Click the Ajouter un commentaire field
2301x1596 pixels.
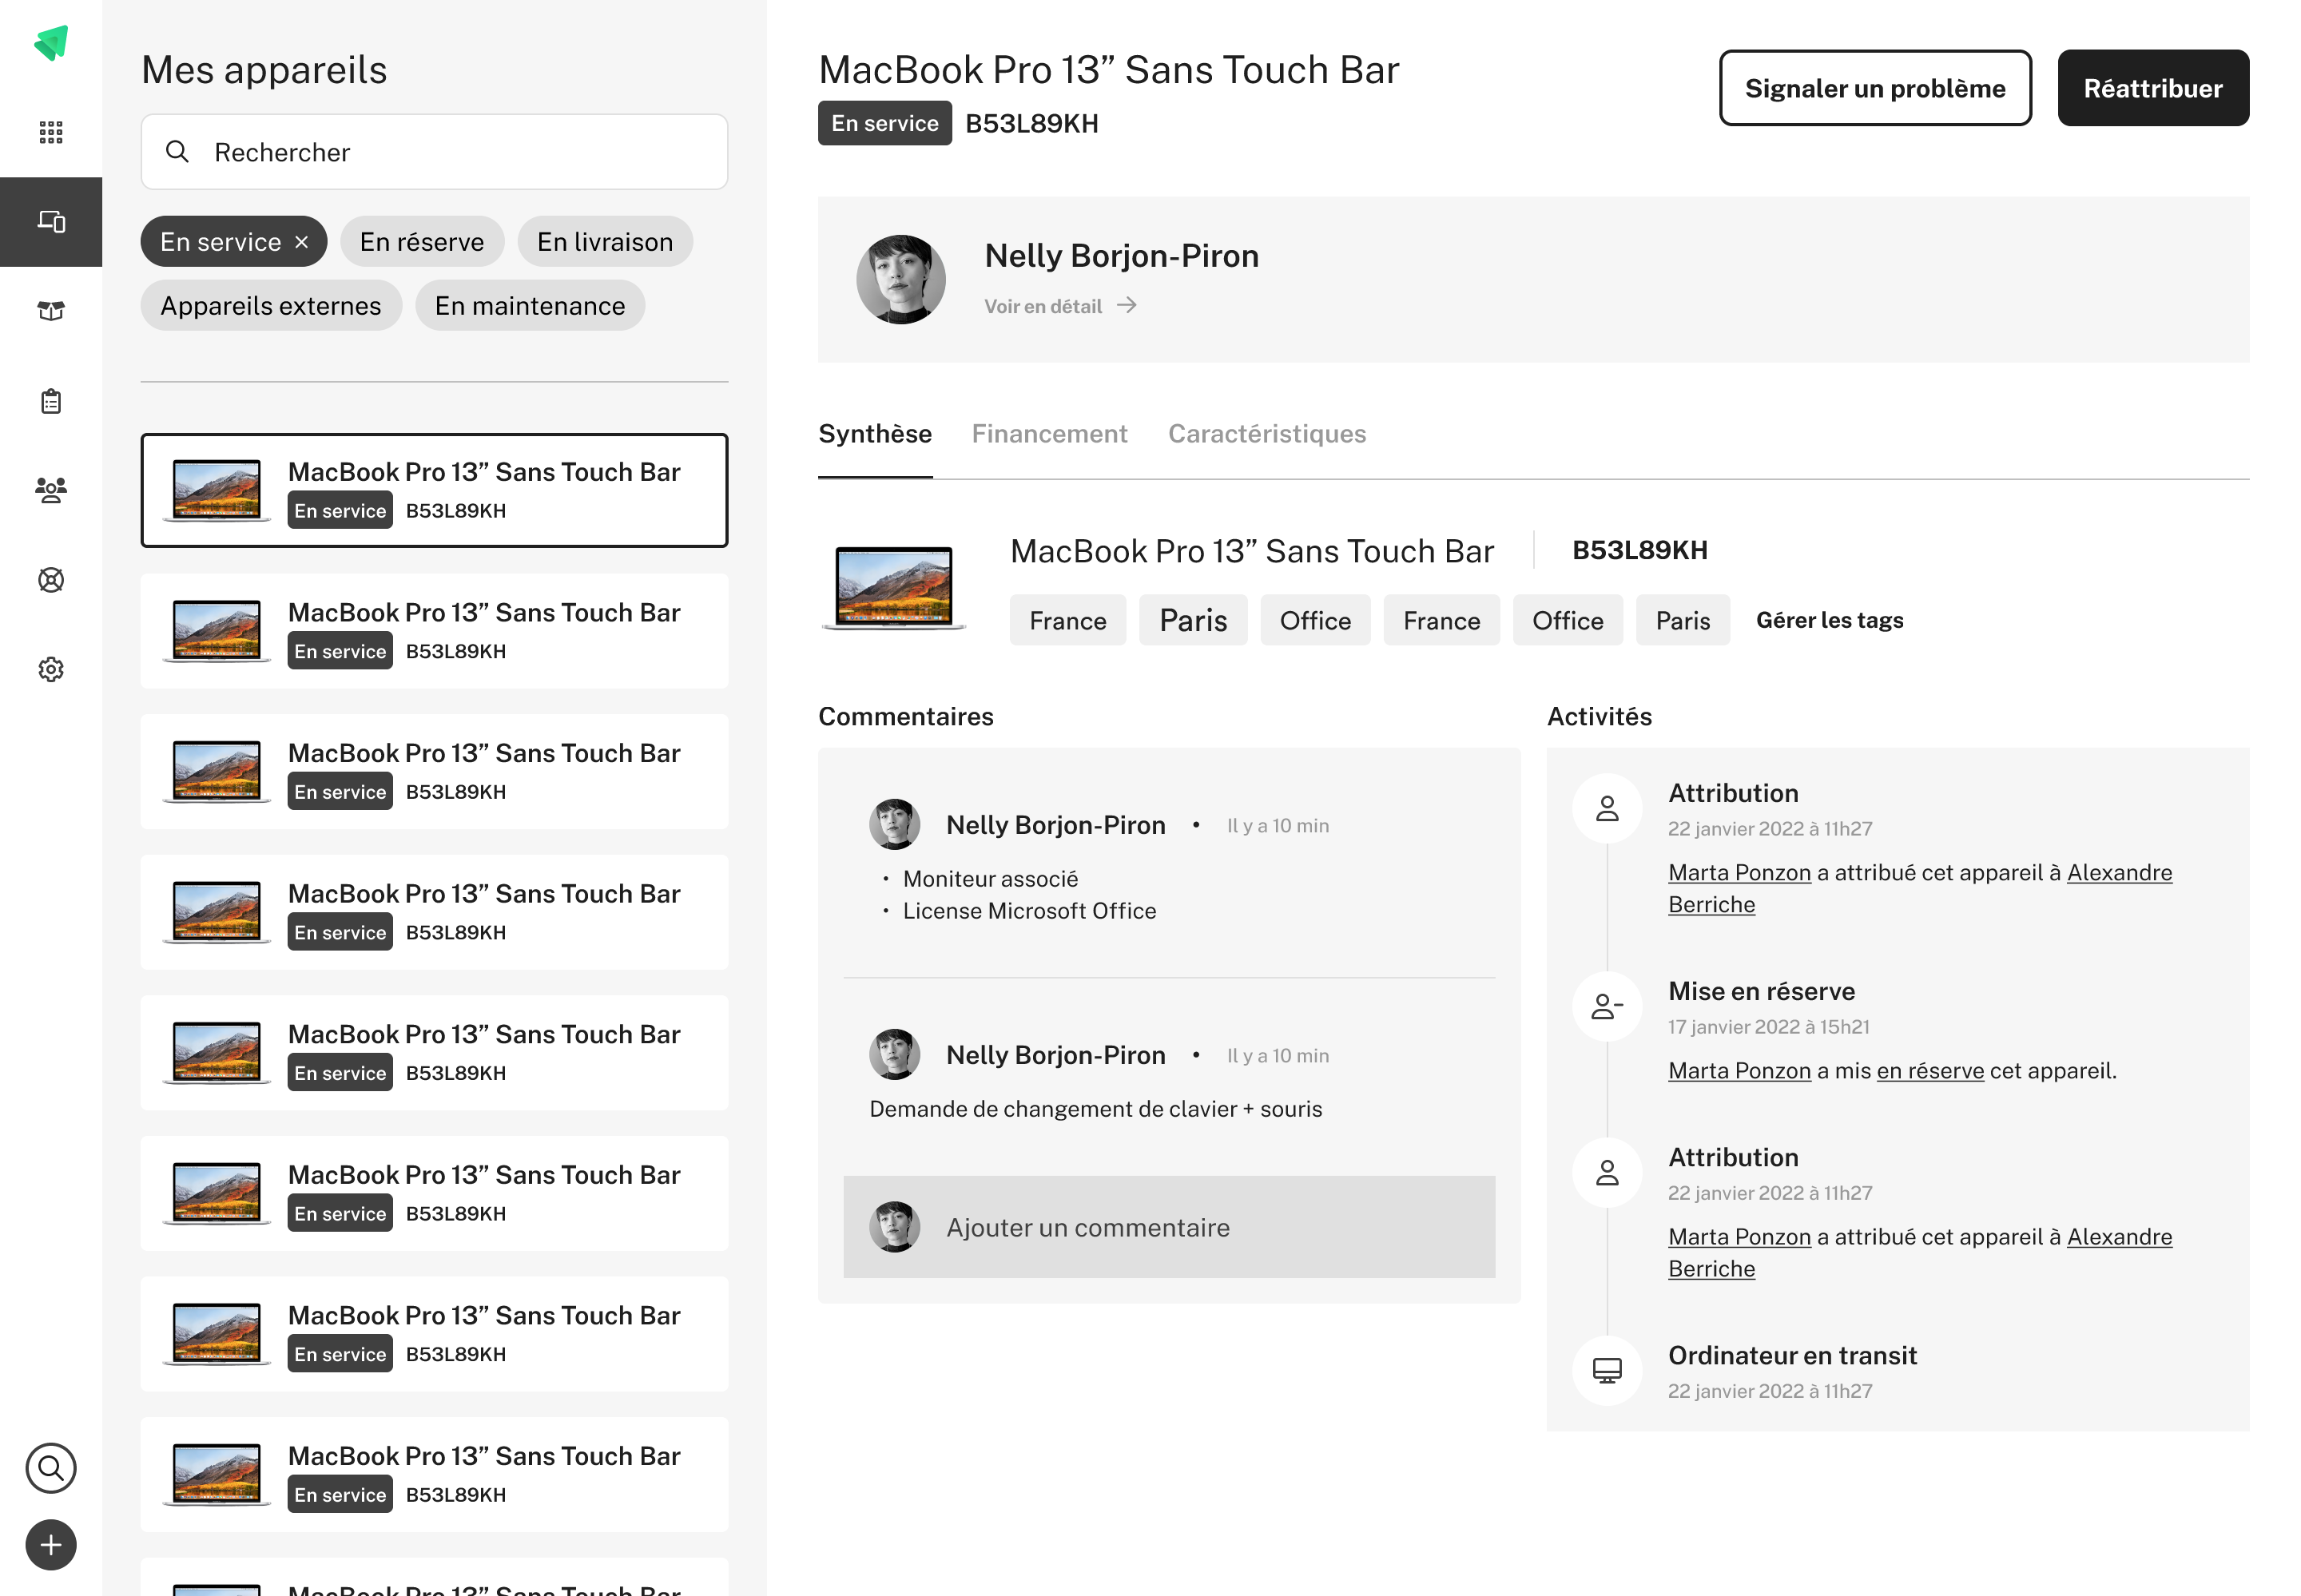coord(1168,1226)
